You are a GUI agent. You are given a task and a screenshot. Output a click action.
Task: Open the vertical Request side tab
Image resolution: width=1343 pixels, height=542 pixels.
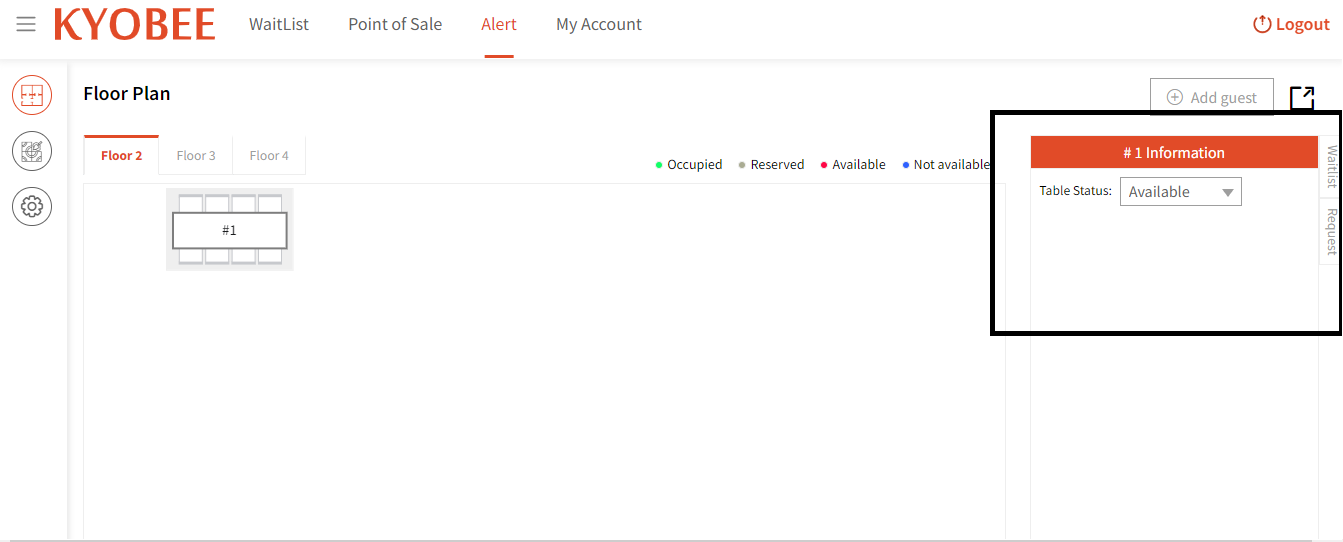click(x=1331, y=231)
